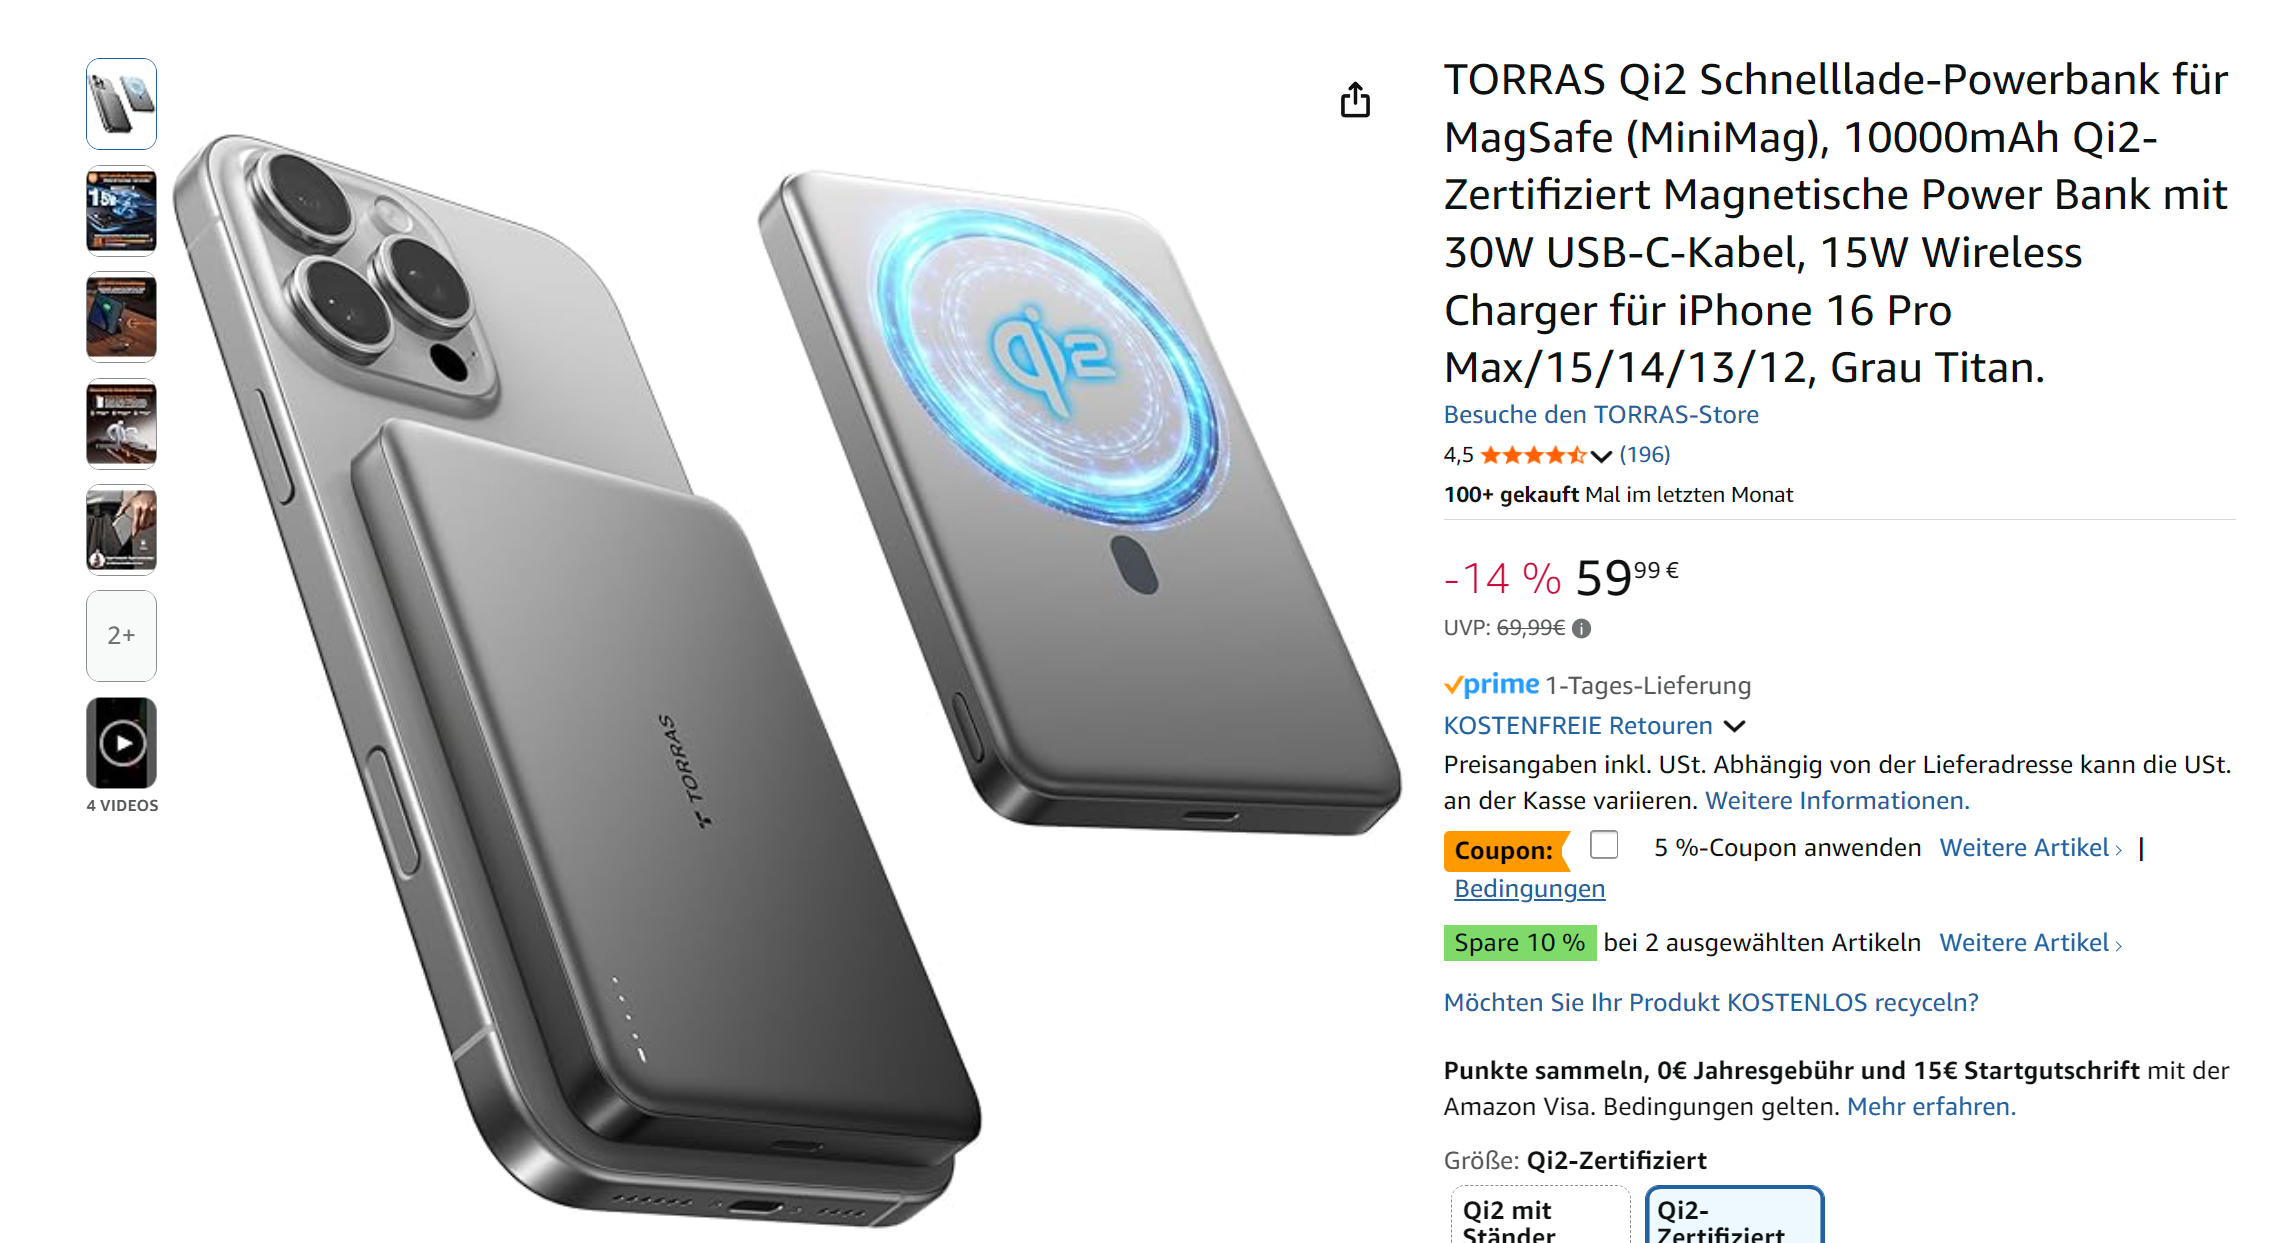This screenshot has width=2277, height=1243.
Task: Select the second thumbnail with 15W graphic
Action: [122, 211]
